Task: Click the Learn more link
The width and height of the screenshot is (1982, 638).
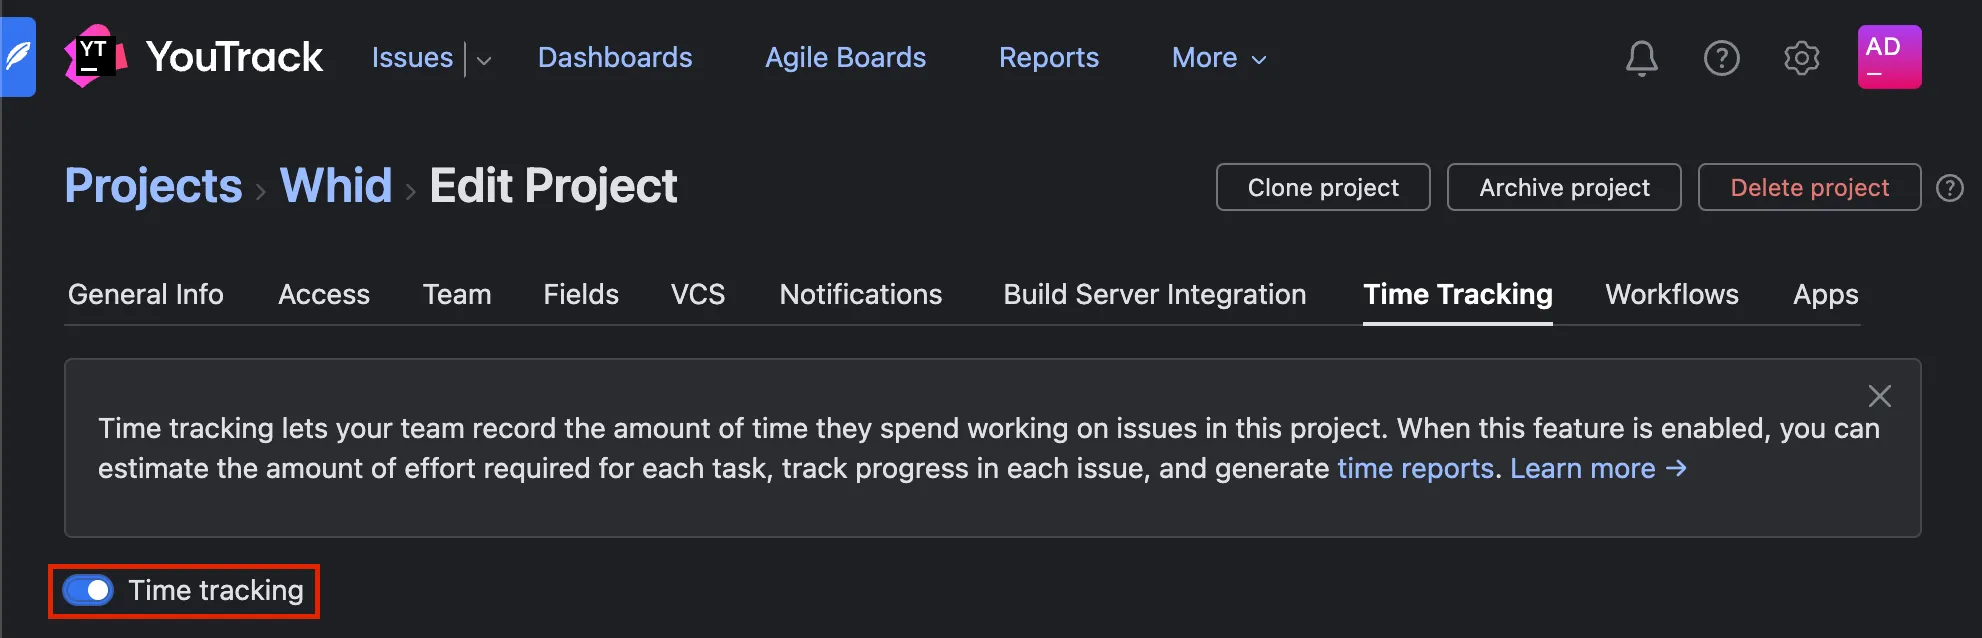Action: tap(1598, 468)
